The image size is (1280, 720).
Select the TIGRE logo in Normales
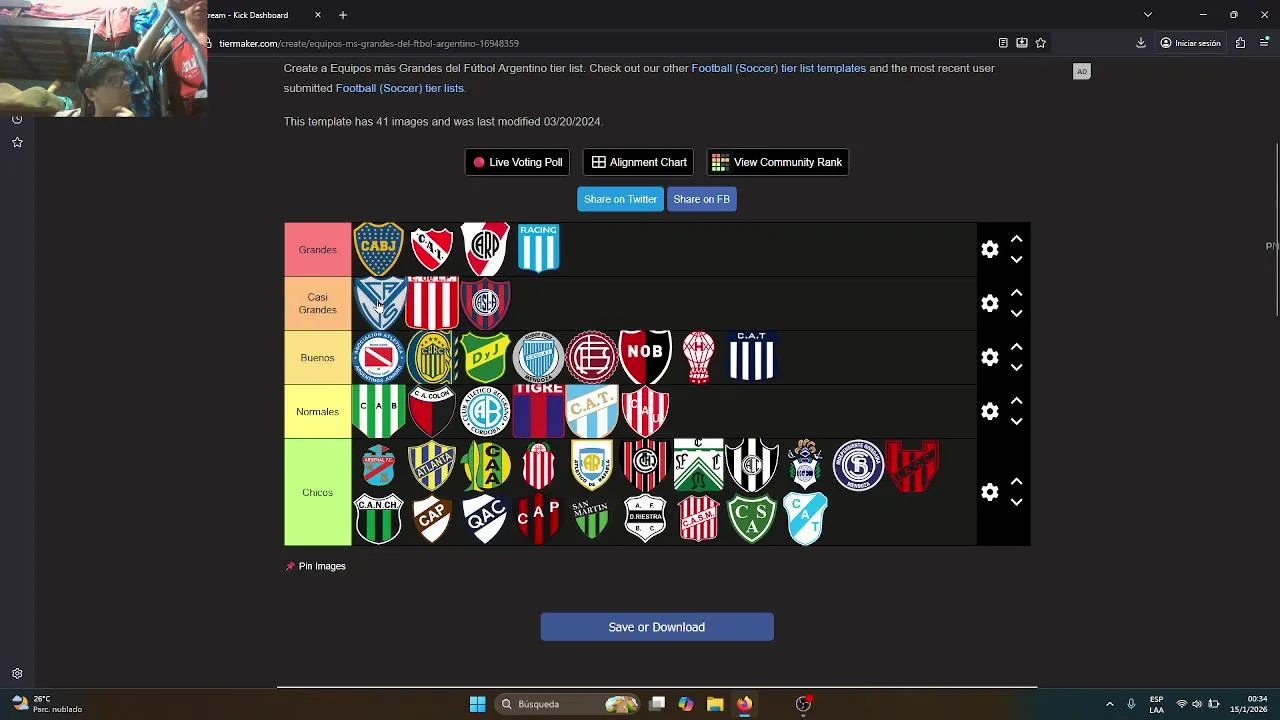pyautogui.click(x=539, y=411)
